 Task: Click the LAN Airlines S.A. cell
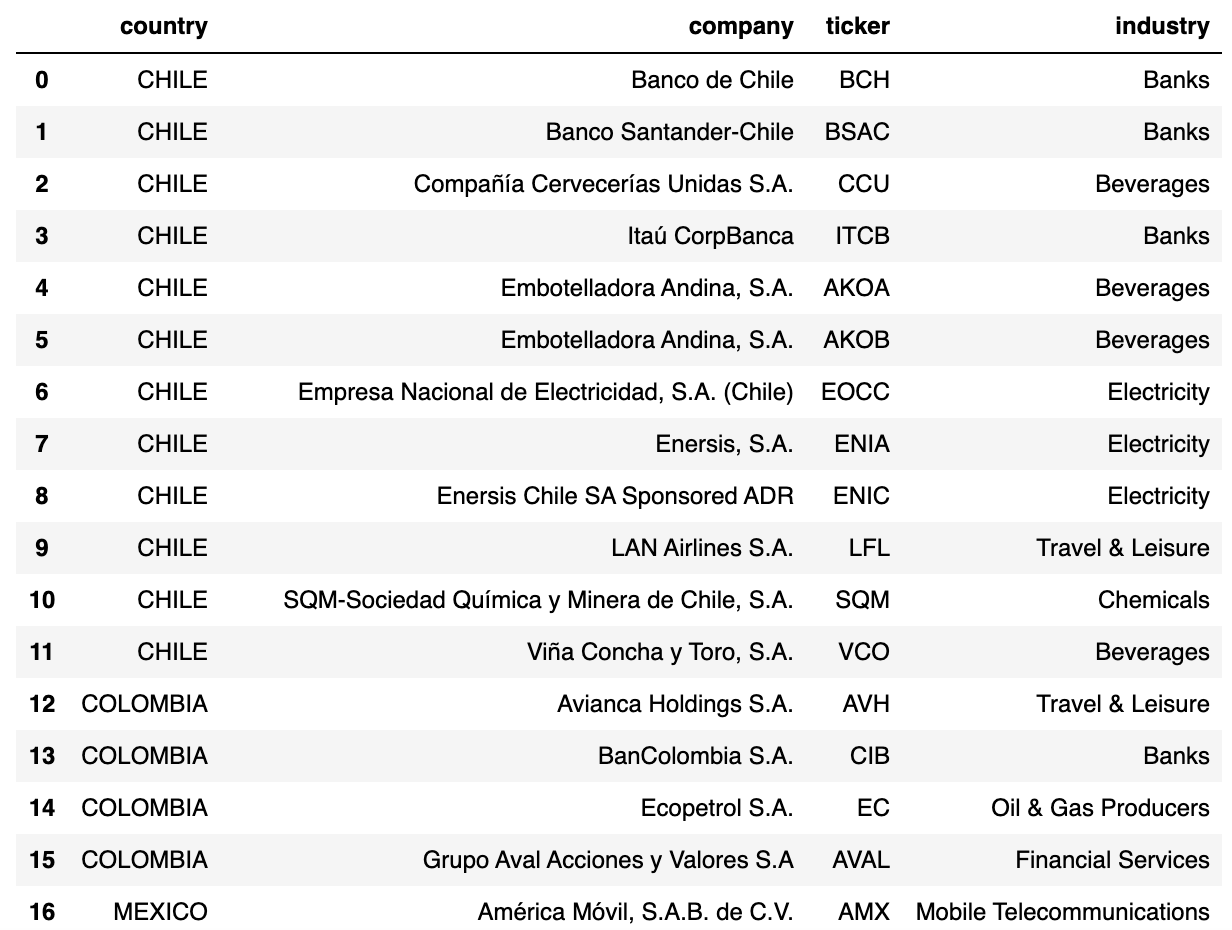[702, 548]
